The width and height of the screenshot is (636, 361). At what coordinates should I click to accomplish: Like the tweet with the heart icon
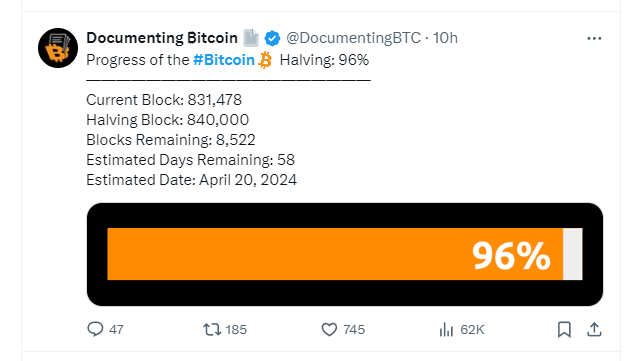tap(329, 329)
